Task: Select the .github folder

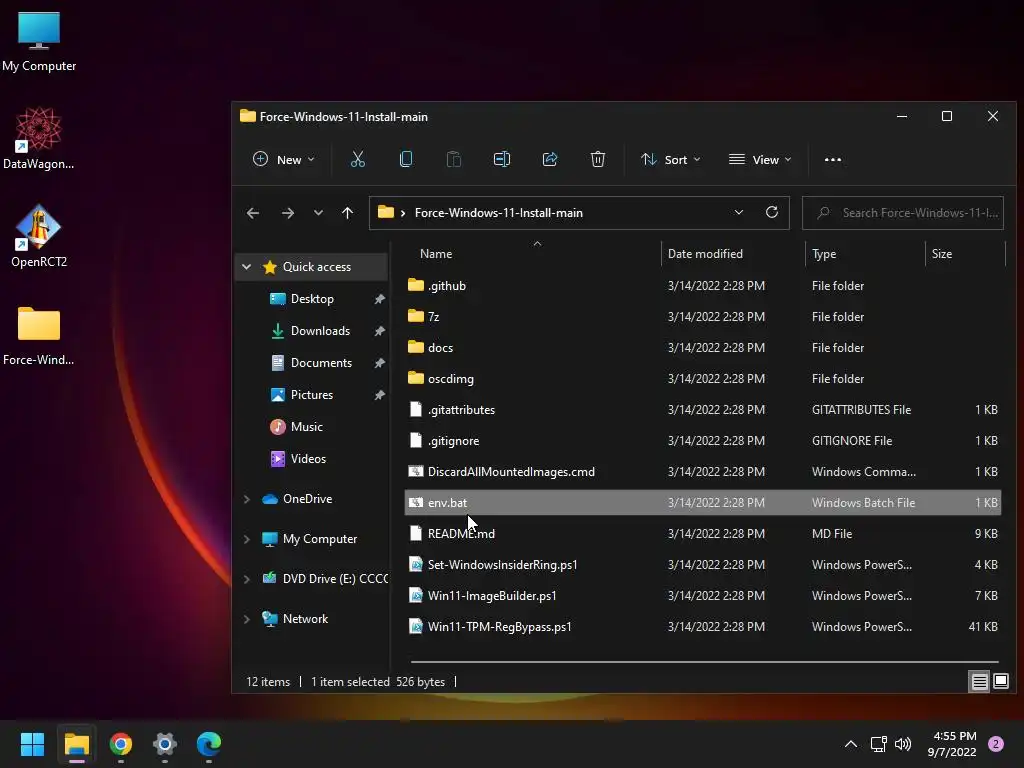Action: [703, 285]
